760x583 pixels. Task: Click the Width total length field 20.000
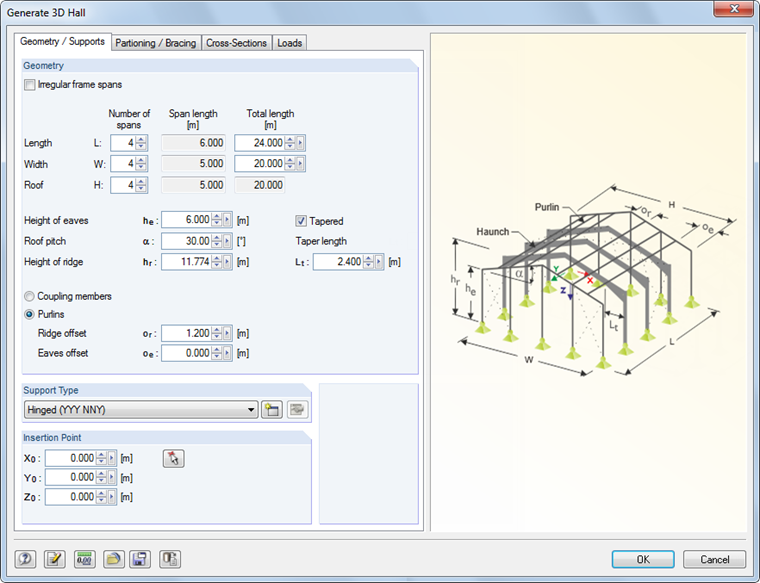pyautogui.click(x=260, y=164)
